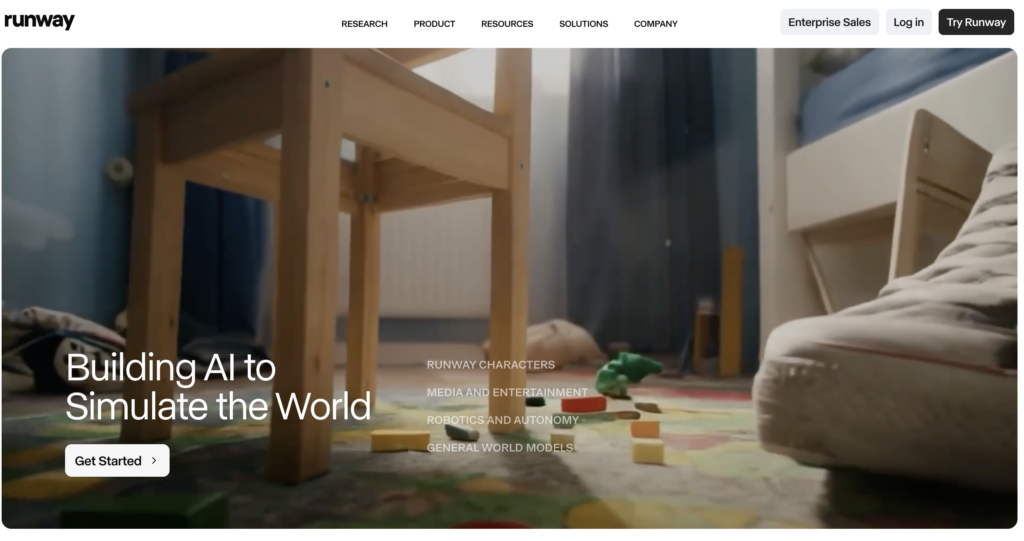Click the Enterprise Sales button
Screen dimensions: 1024x541
829,22
